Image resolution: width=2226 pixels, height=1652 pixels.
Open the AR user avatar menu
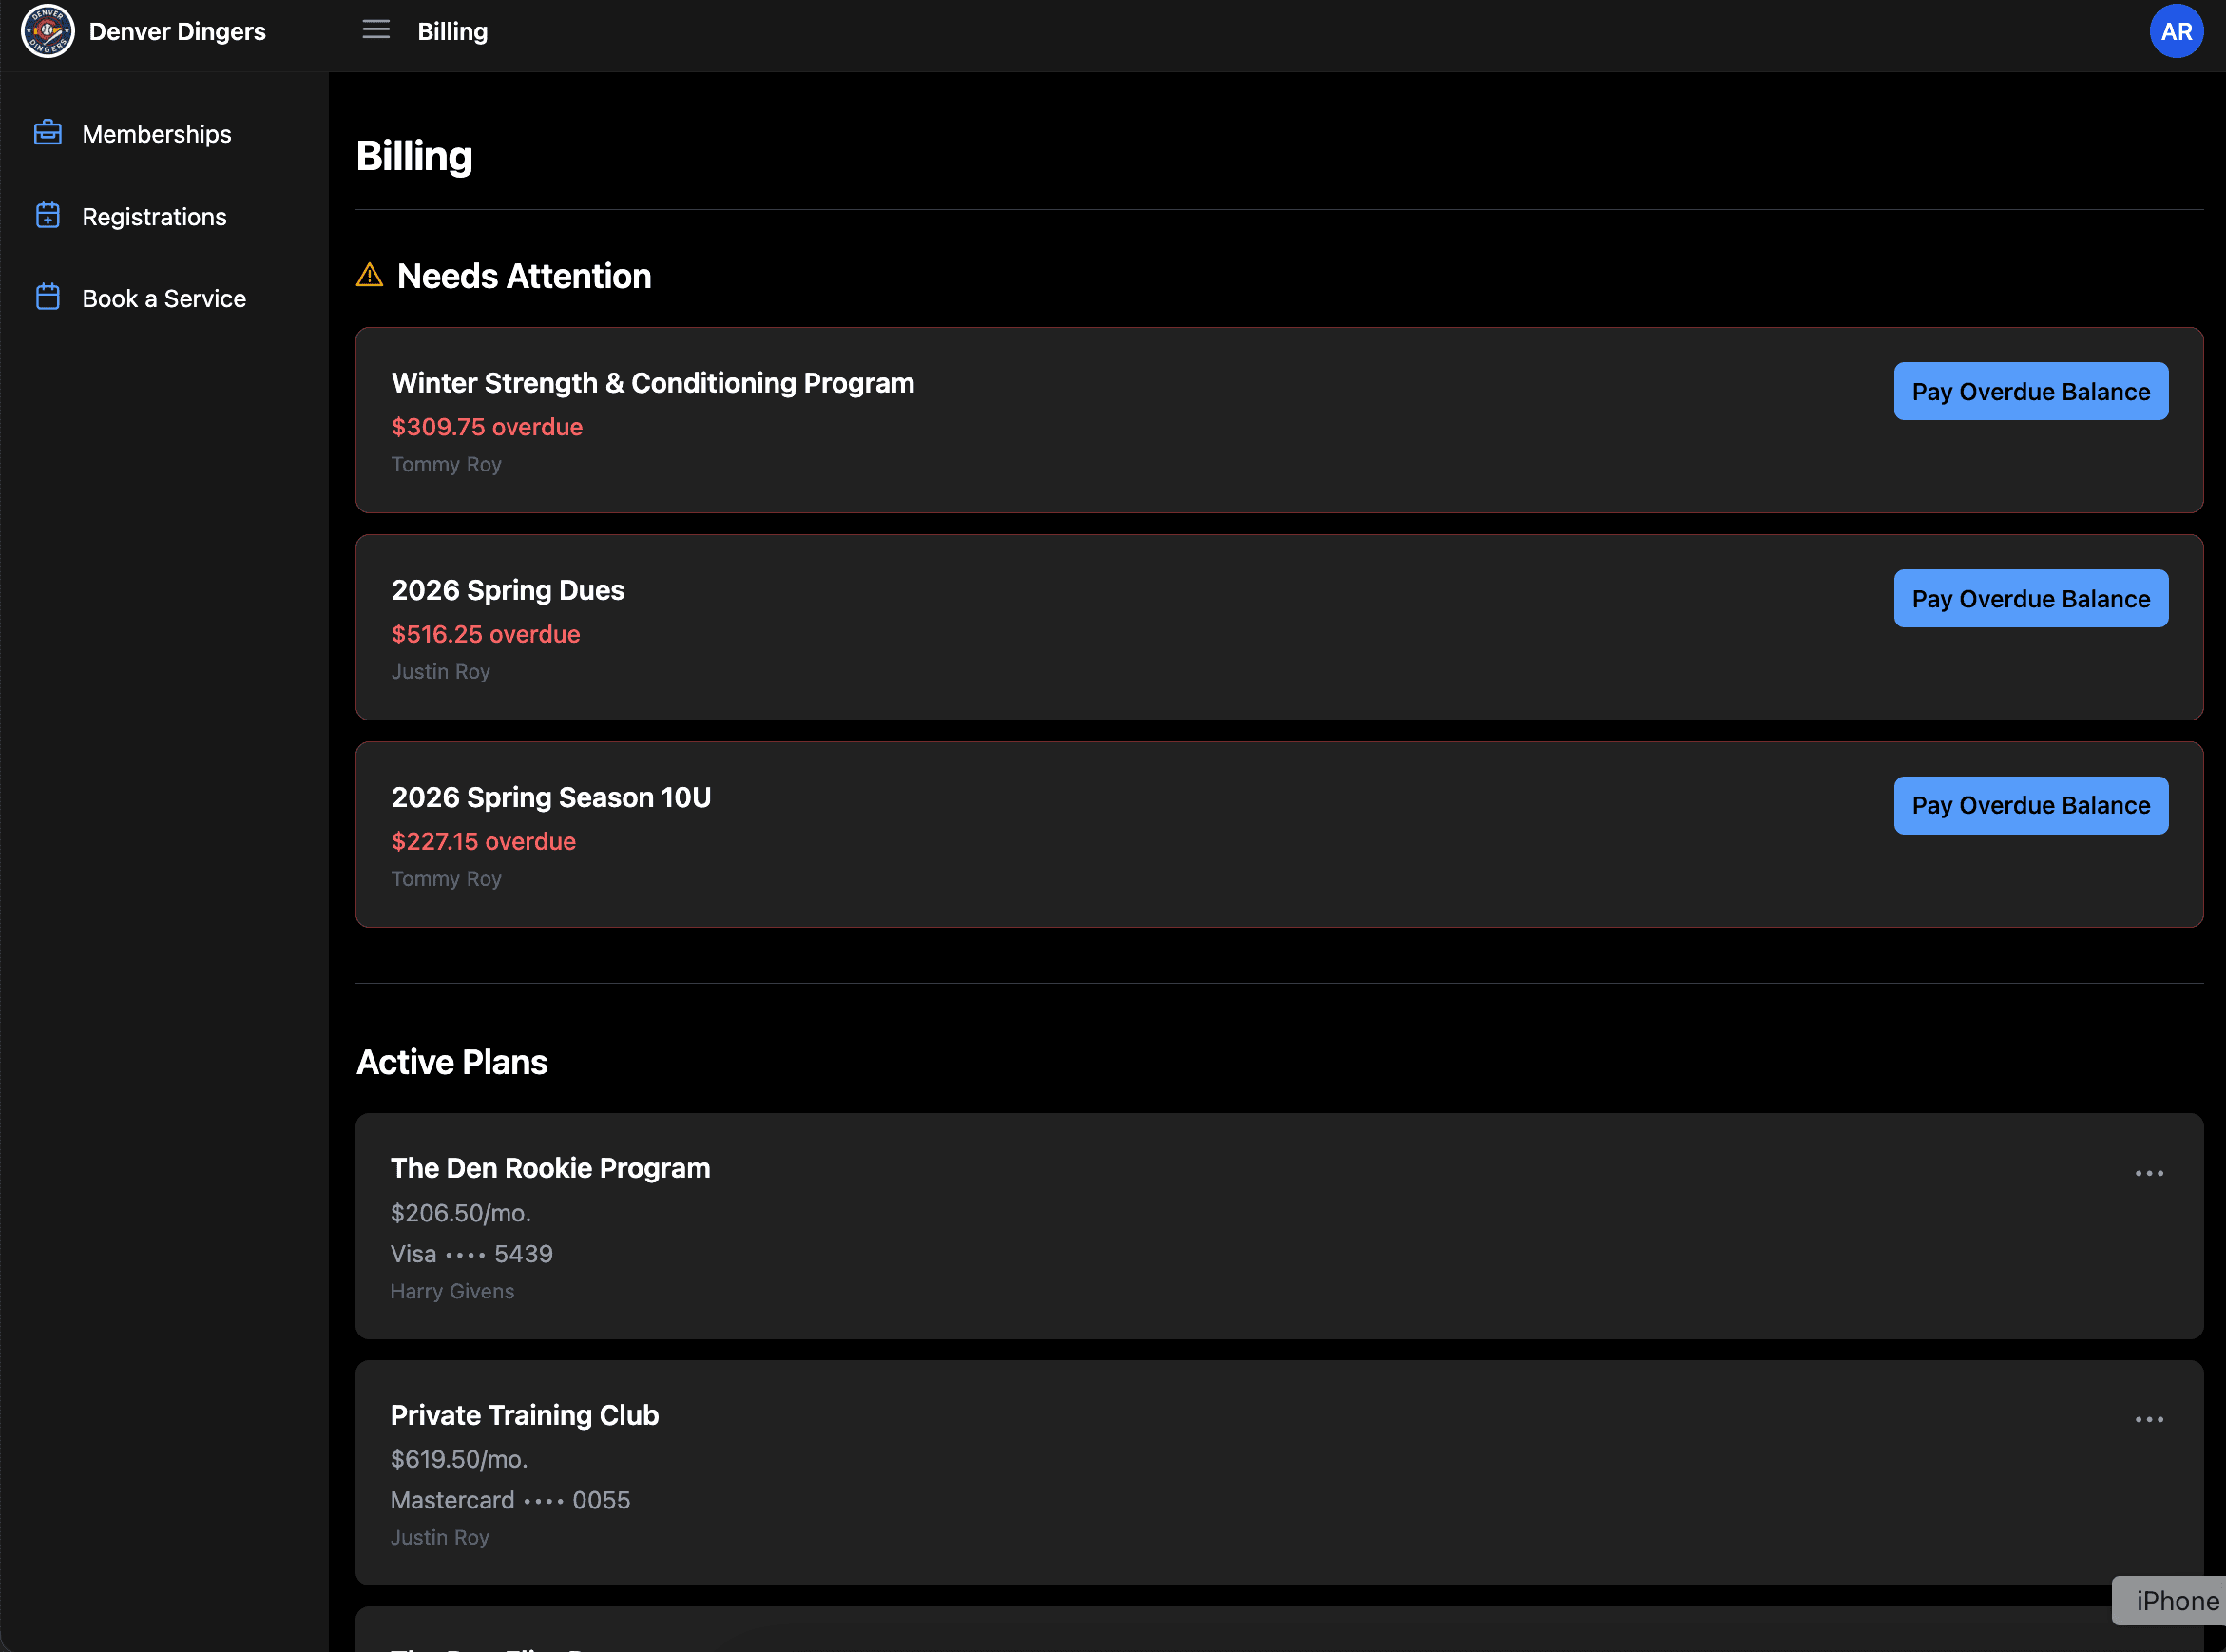click(x=2176, y=31)
